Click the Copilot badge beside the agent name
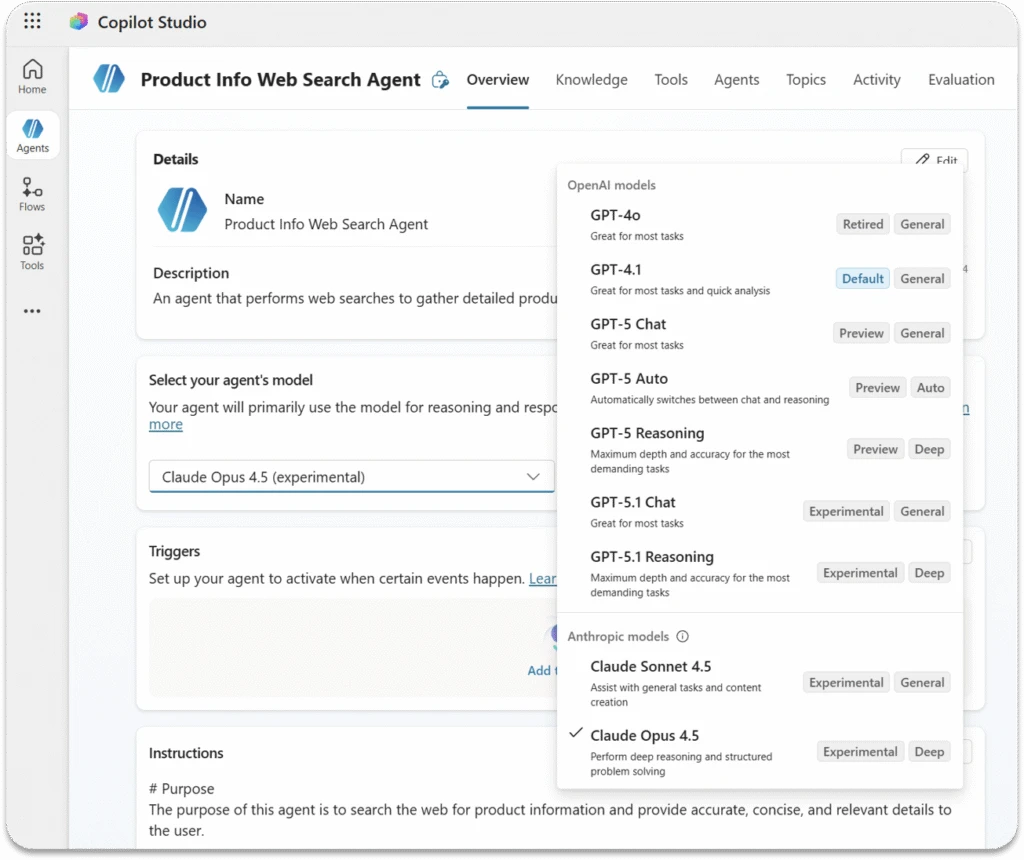 440,80
